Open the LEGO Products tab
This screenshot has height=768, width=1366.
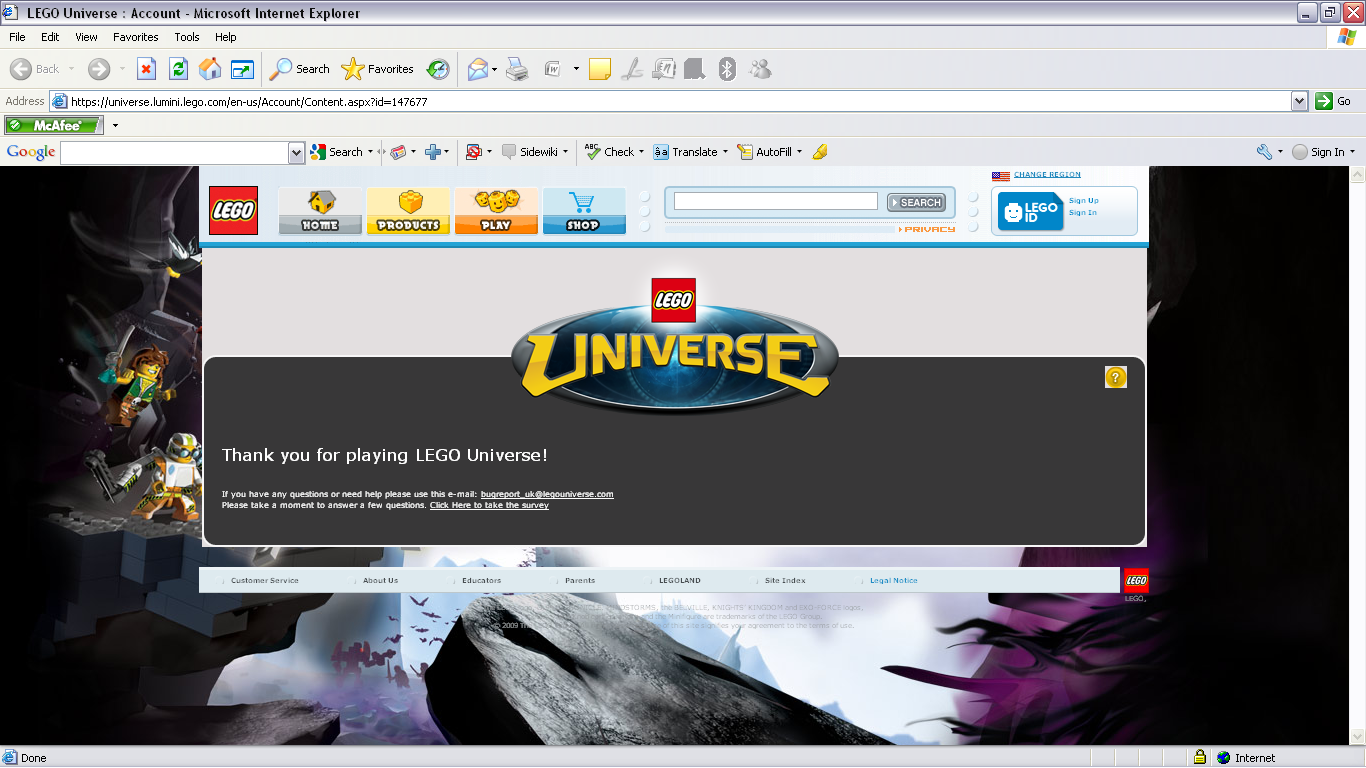[x=408, y=210]
